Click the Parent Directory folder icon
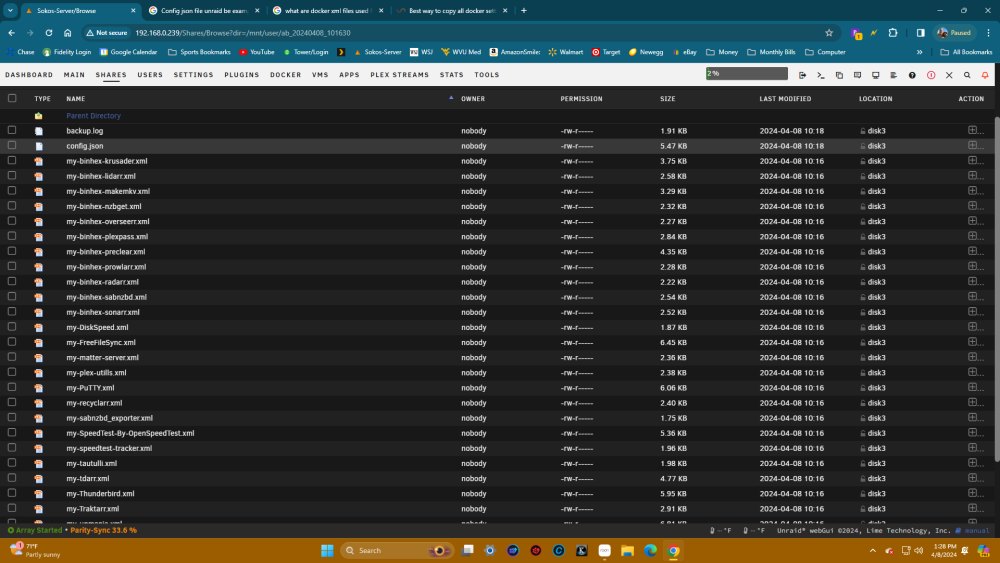The width and height of the screenshot is (1000, 563). coord(39,116)
